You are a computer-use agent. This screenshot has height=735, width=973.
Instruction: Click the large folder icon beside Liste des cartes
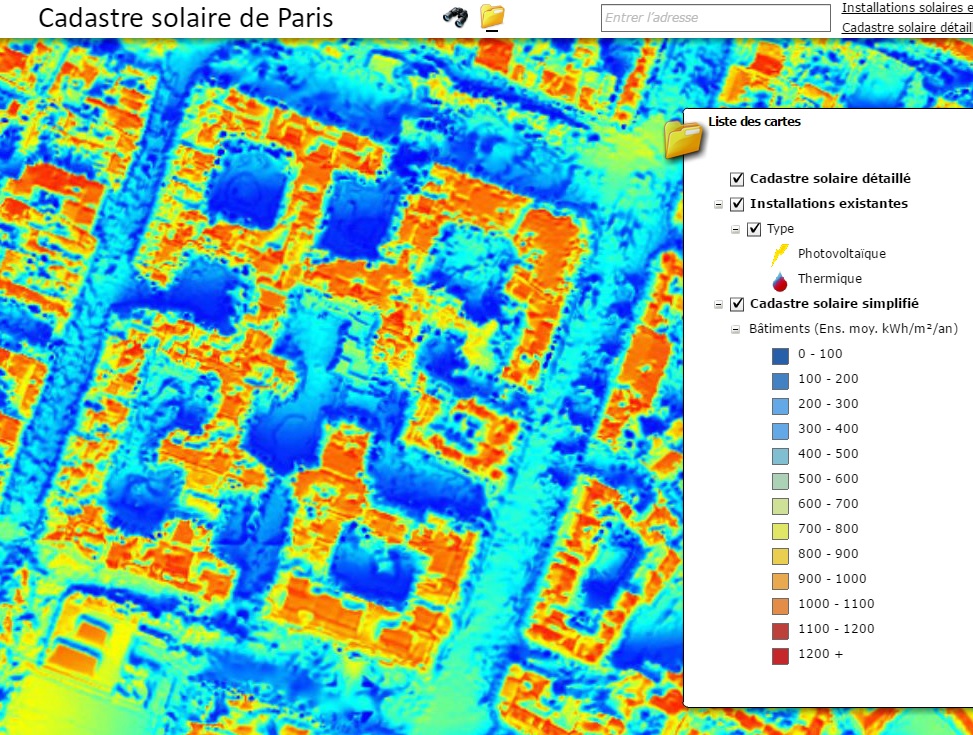click(684, 138)
